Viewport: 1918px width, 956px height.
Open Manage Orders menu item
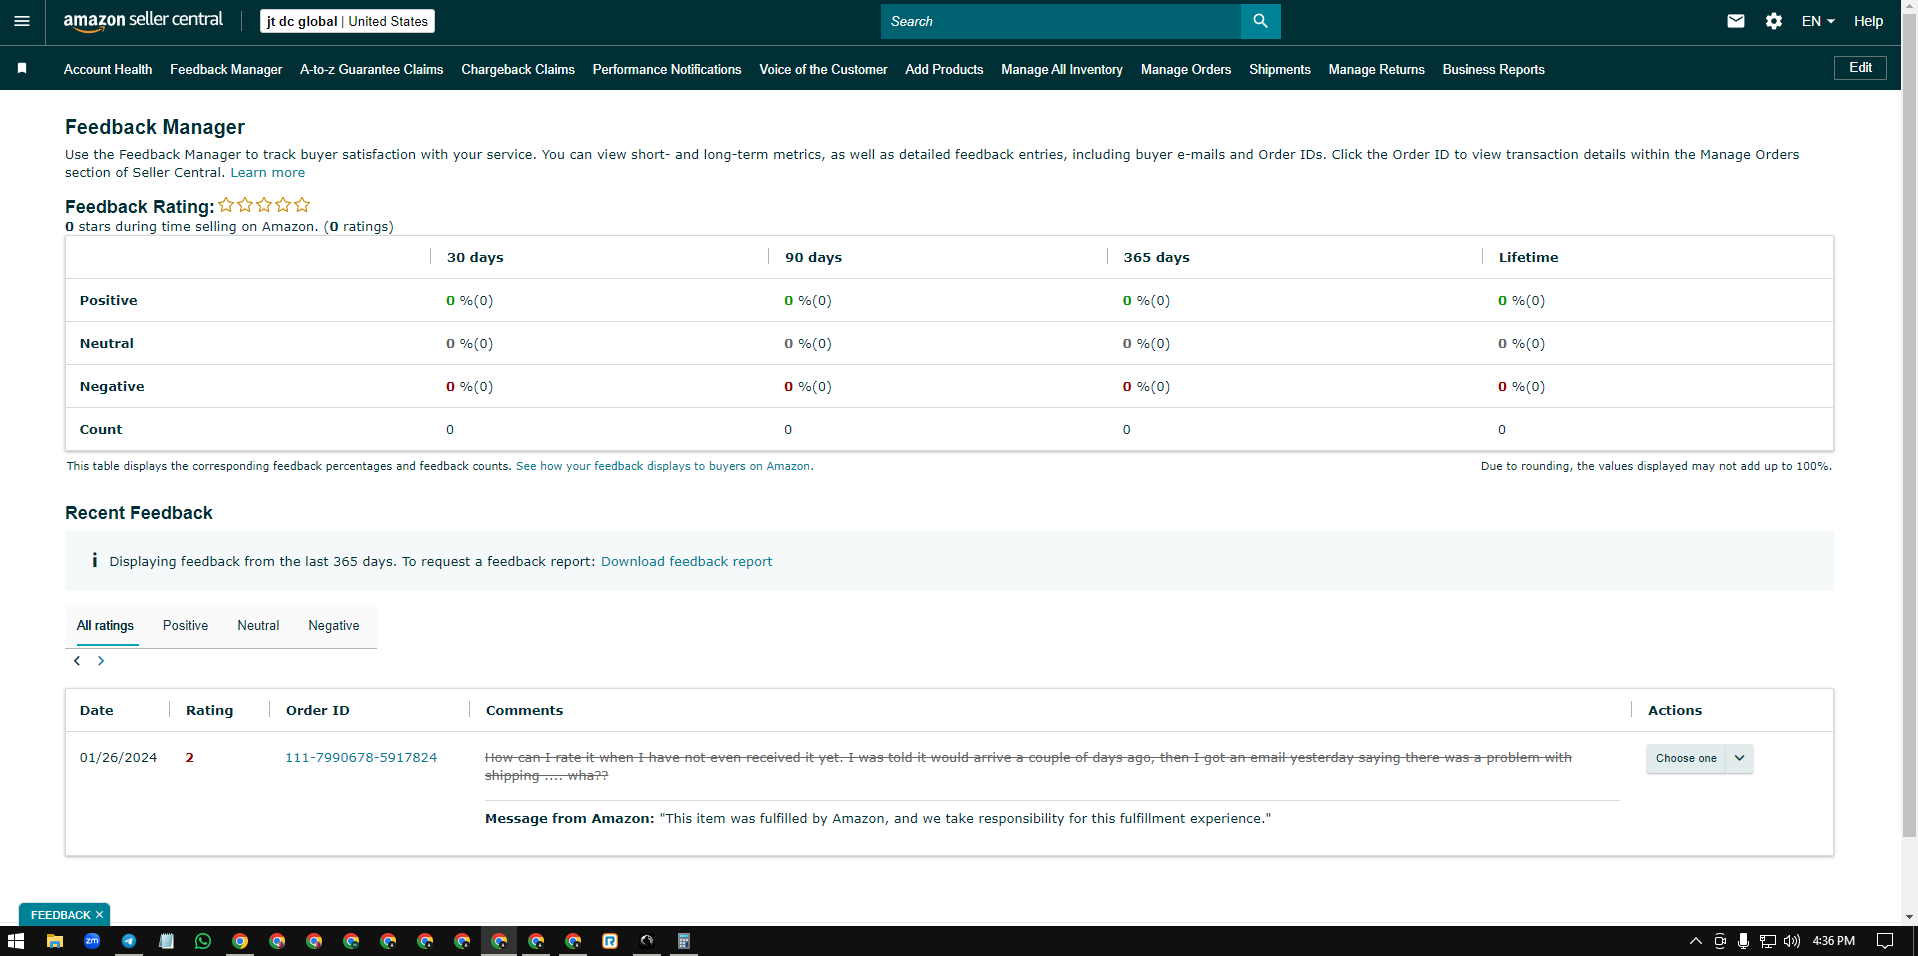(x=1186, y=69)
